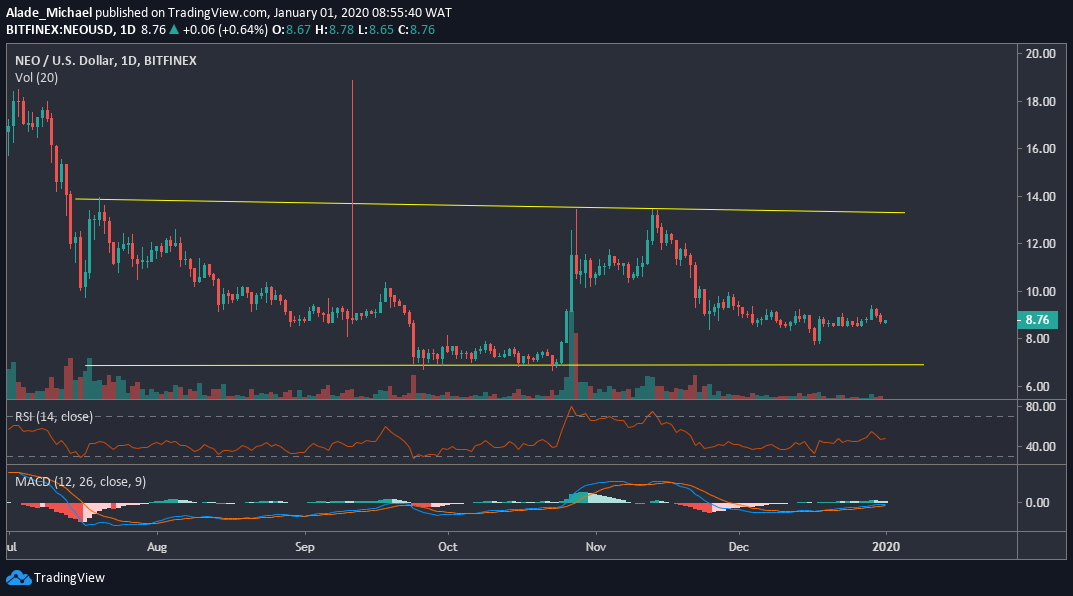Click the teal current price tag 8.76
Viewport: 1073px width, 596px height.
click(1038, 319)
